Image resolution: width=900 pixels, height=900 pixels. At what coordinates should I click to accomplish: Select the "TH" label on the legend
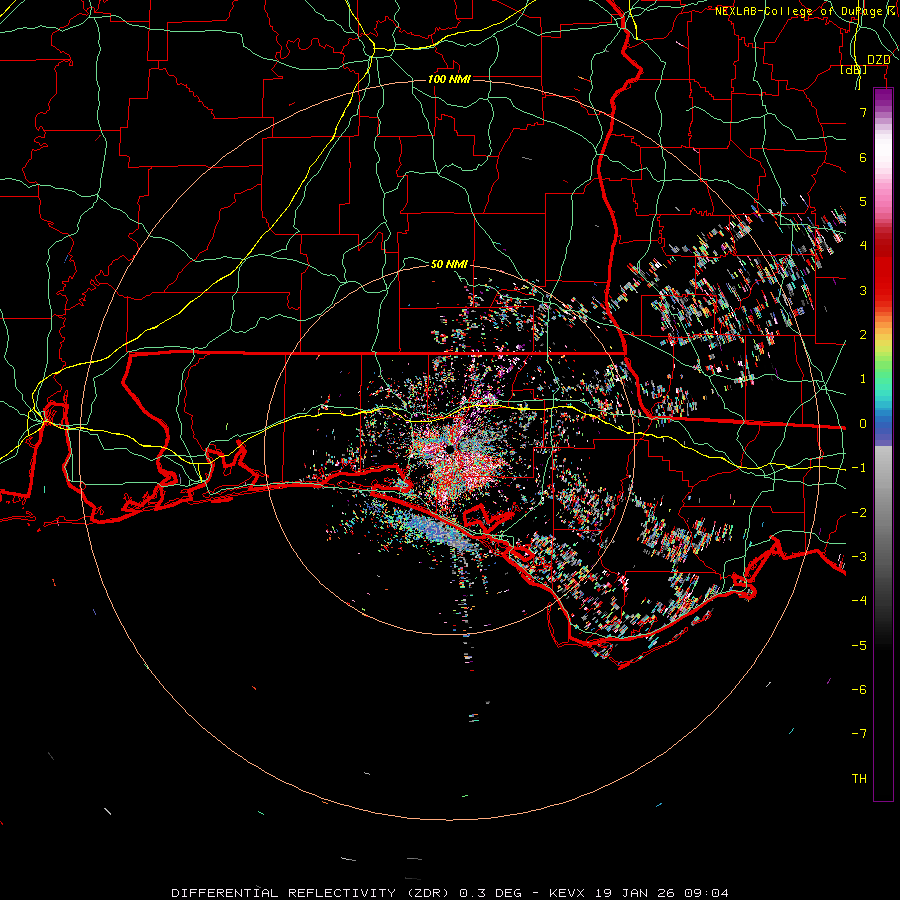point(859,779)
